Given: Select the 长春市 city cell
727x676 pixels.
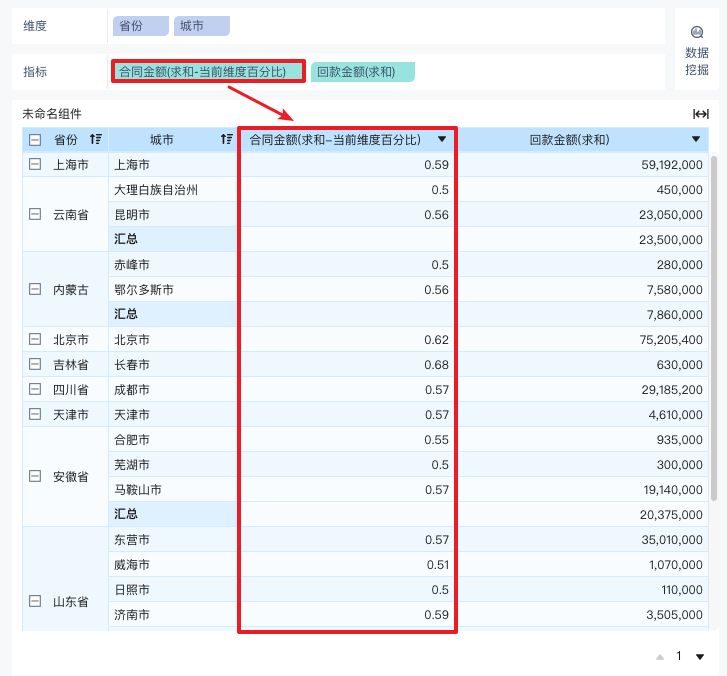Looking at the screenshot, I should [173, 364].
